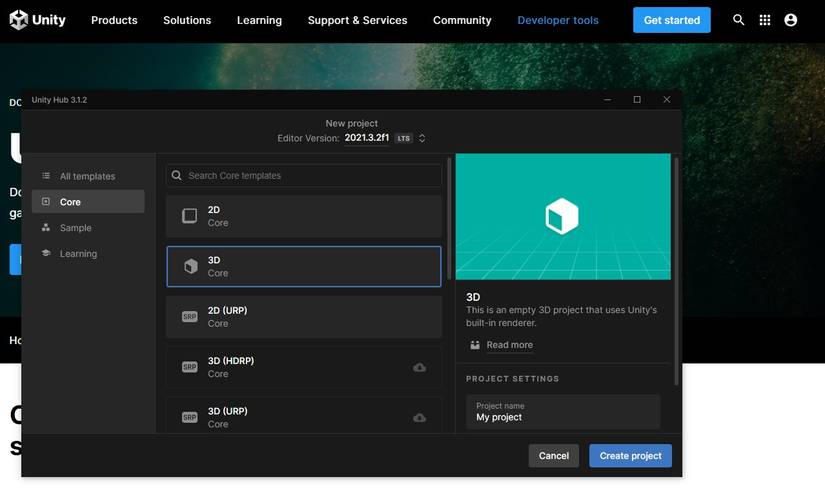
Task: Click the LTS badge beside editor version
Action: tap(404, 138)
